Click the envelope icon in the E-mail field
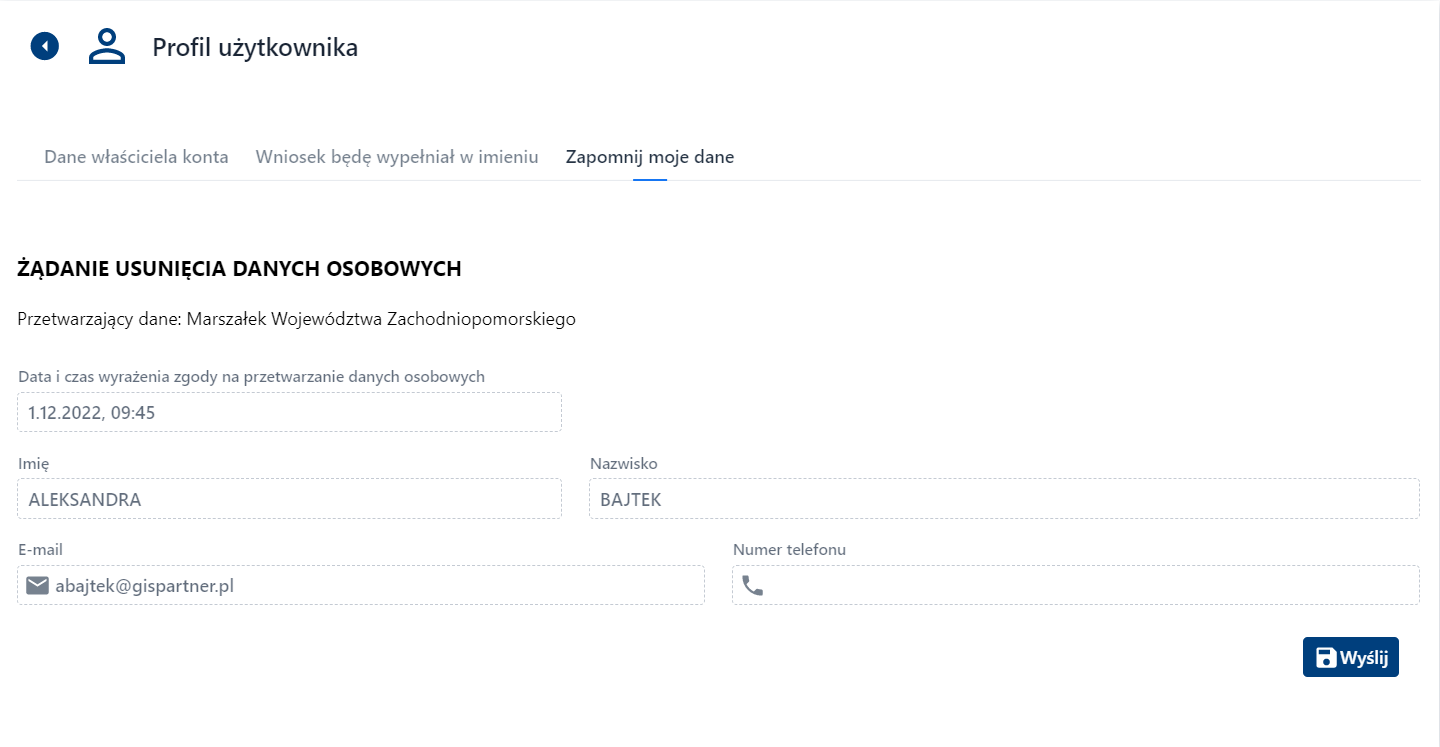 pos(37,585)
